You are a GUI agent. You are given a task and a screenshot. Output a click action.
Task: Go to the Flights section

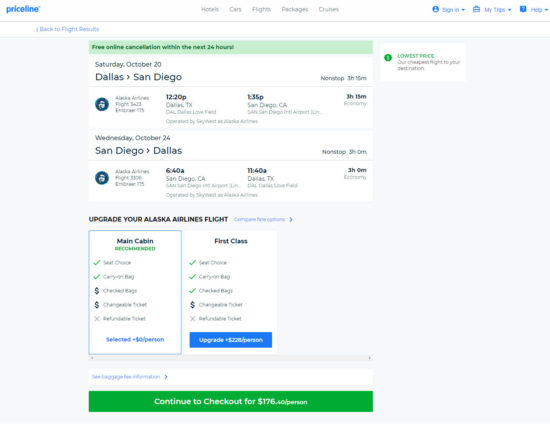coord(261,9)
